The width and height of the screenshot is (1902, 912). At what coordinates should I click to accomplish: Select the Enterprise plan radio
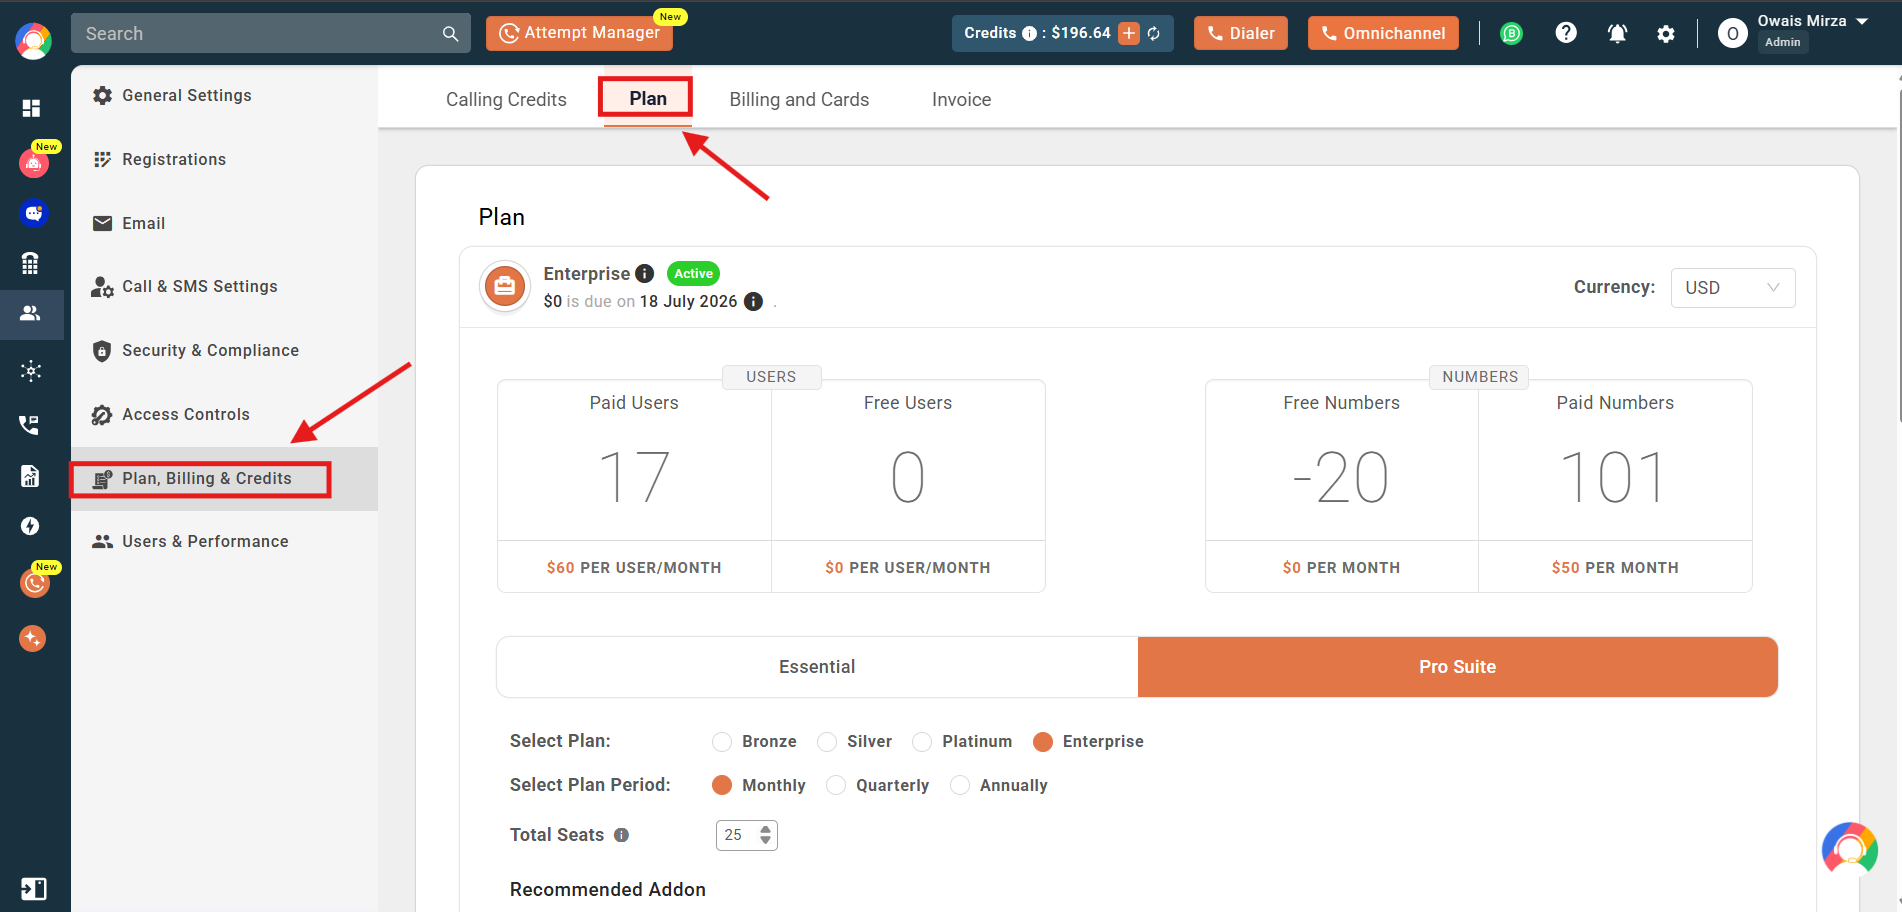pyautogui.click(x=1043, y=742)
